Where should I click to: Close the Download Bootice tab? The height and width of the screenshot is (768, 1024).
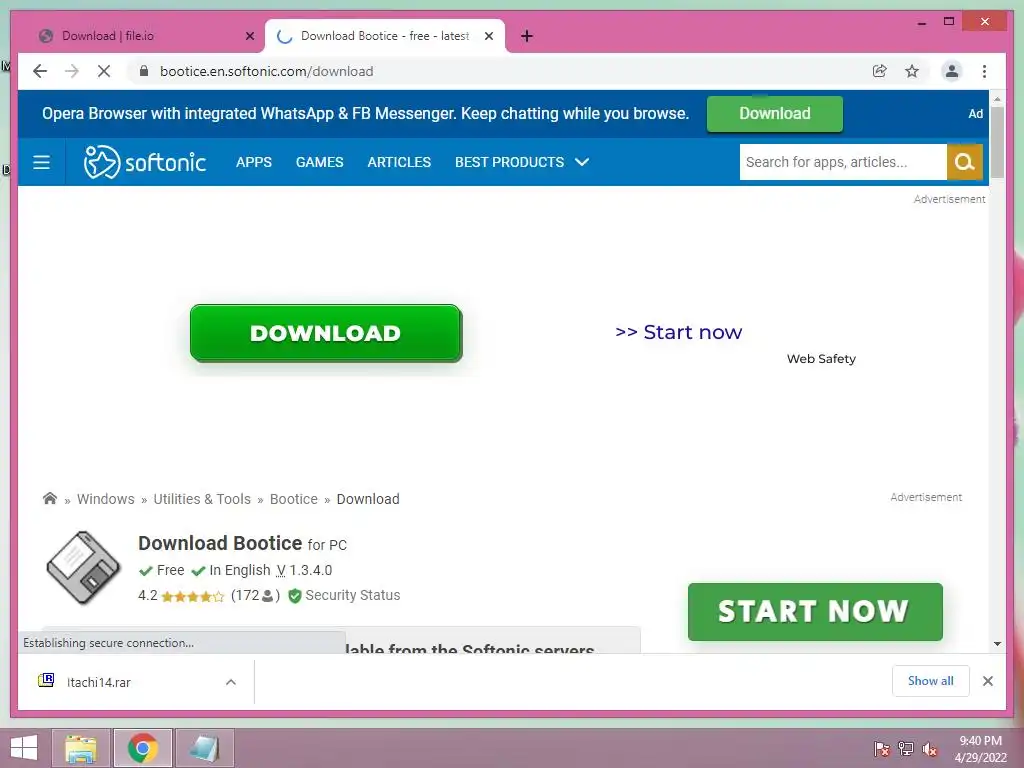pos(488,36)
